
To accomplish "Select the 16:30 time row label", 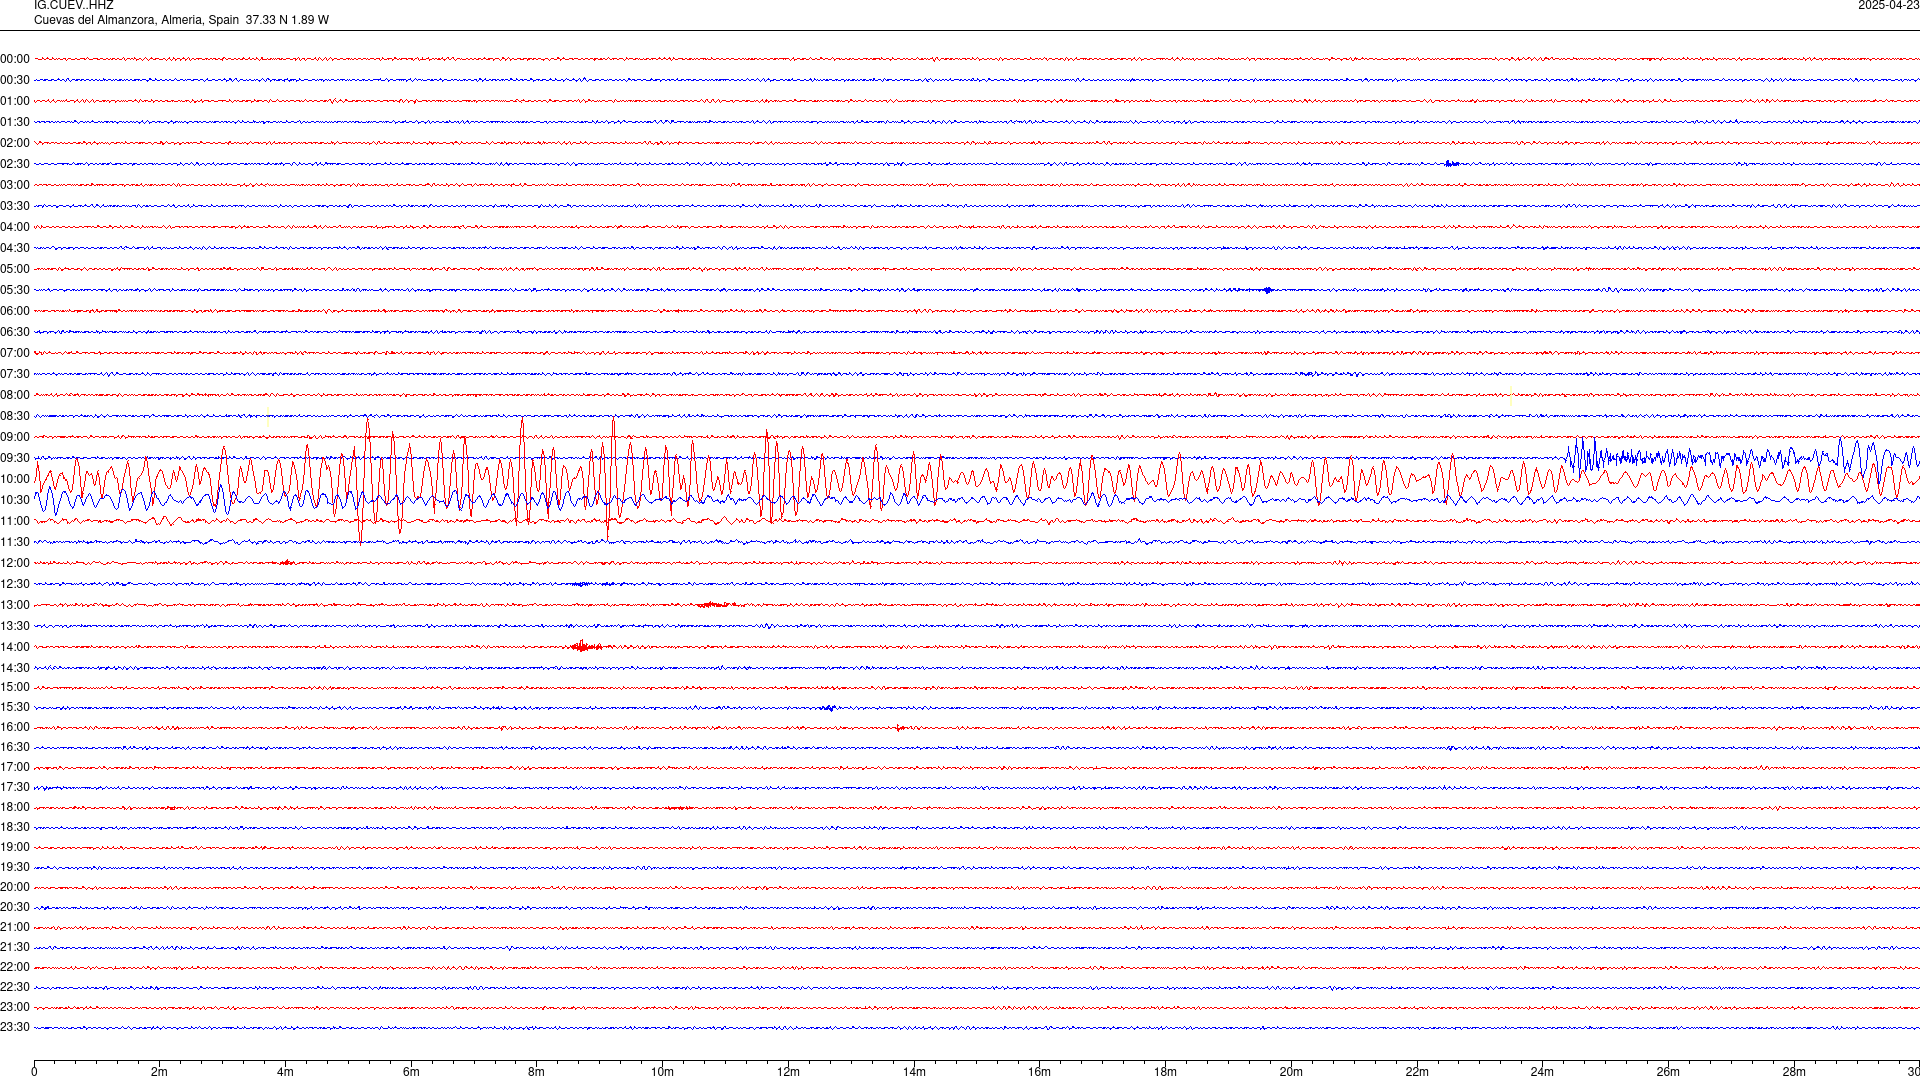I will (15, 747).
